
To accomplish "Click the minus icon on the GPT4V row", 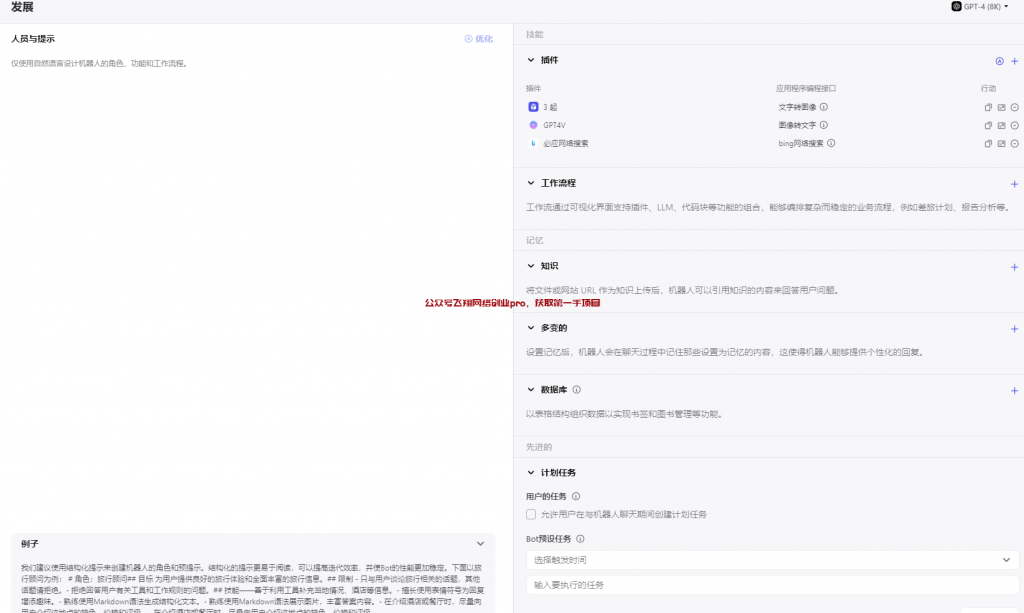I will 1016,125.
